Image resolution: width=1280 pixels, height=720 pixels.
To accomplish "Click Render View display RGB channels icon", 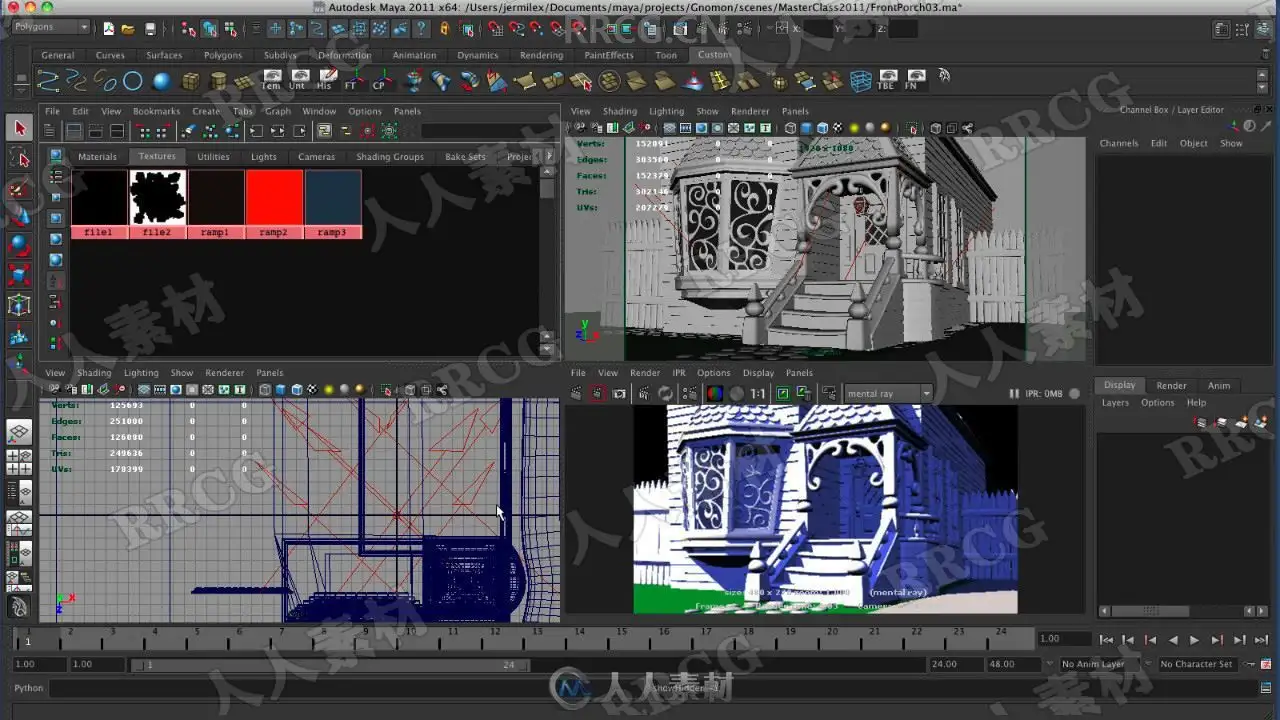I will 714,393.
